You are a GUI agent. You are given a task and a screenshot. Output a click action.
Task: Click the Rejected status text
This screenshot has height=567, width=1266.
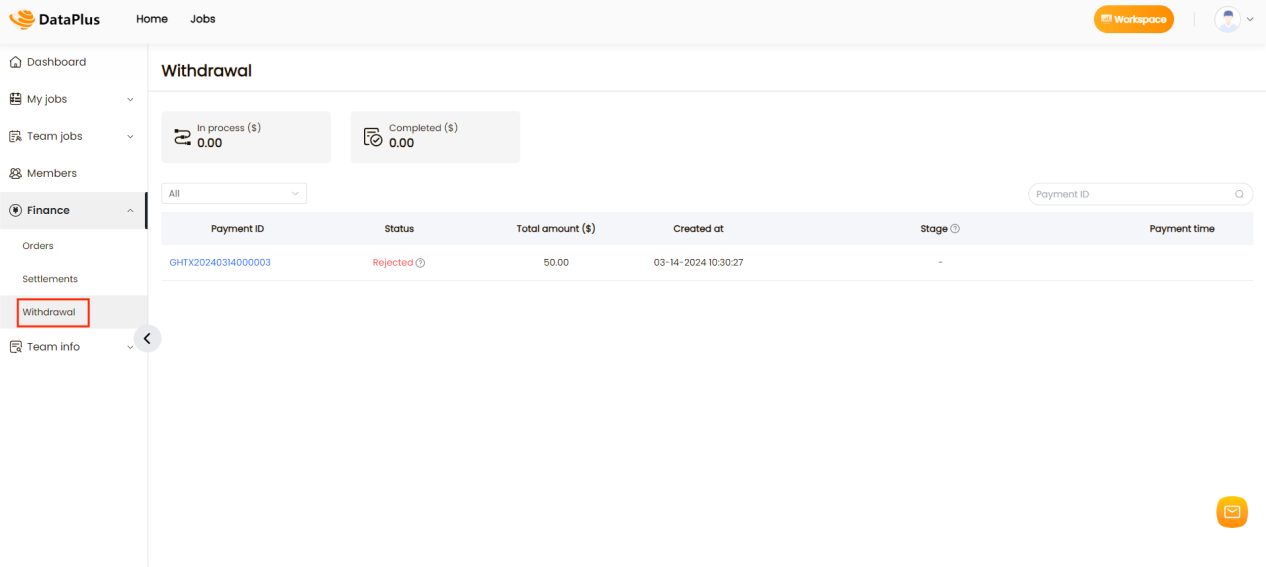[x=393, y=263]
